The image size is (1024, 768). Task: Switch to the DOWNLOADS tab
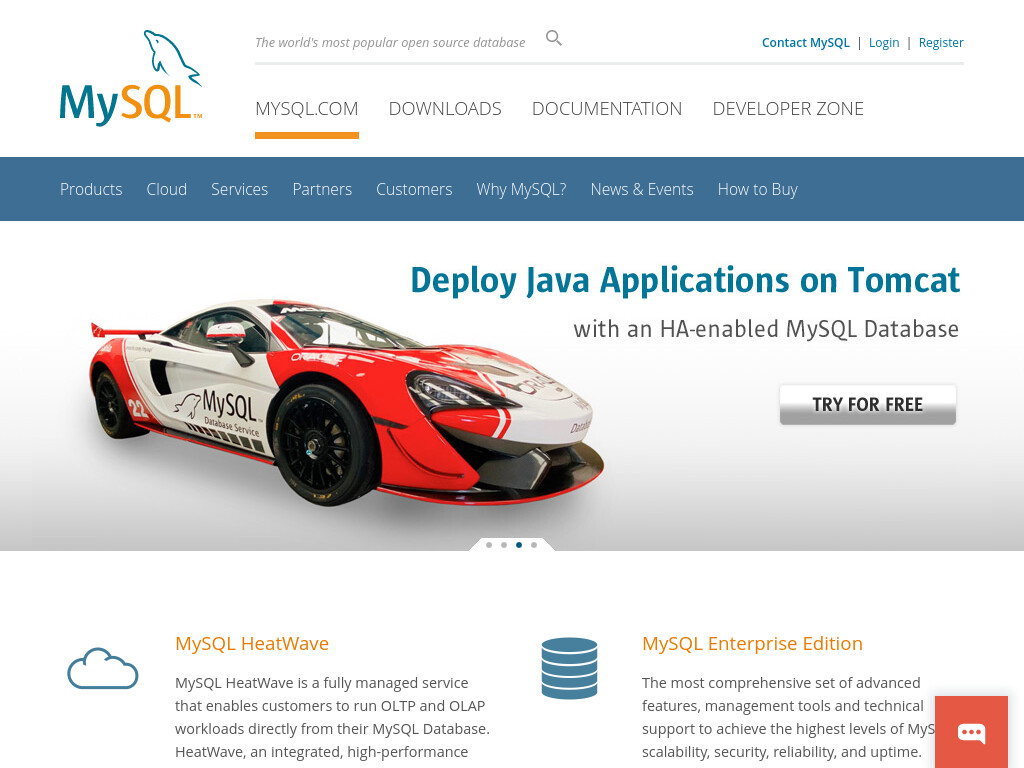point(445,108)
